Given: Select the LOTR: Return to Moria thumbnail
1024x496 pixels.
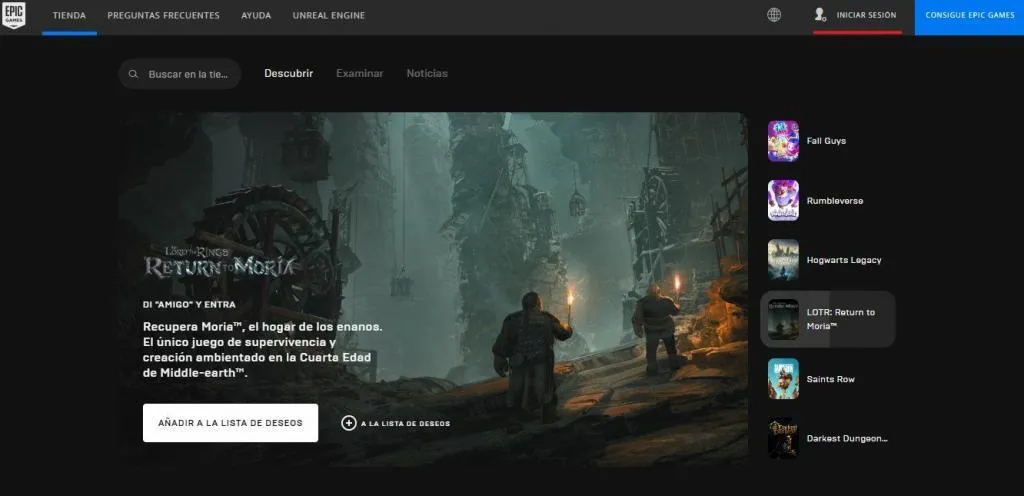Looking at the screenshot, I should pos(783,319).
